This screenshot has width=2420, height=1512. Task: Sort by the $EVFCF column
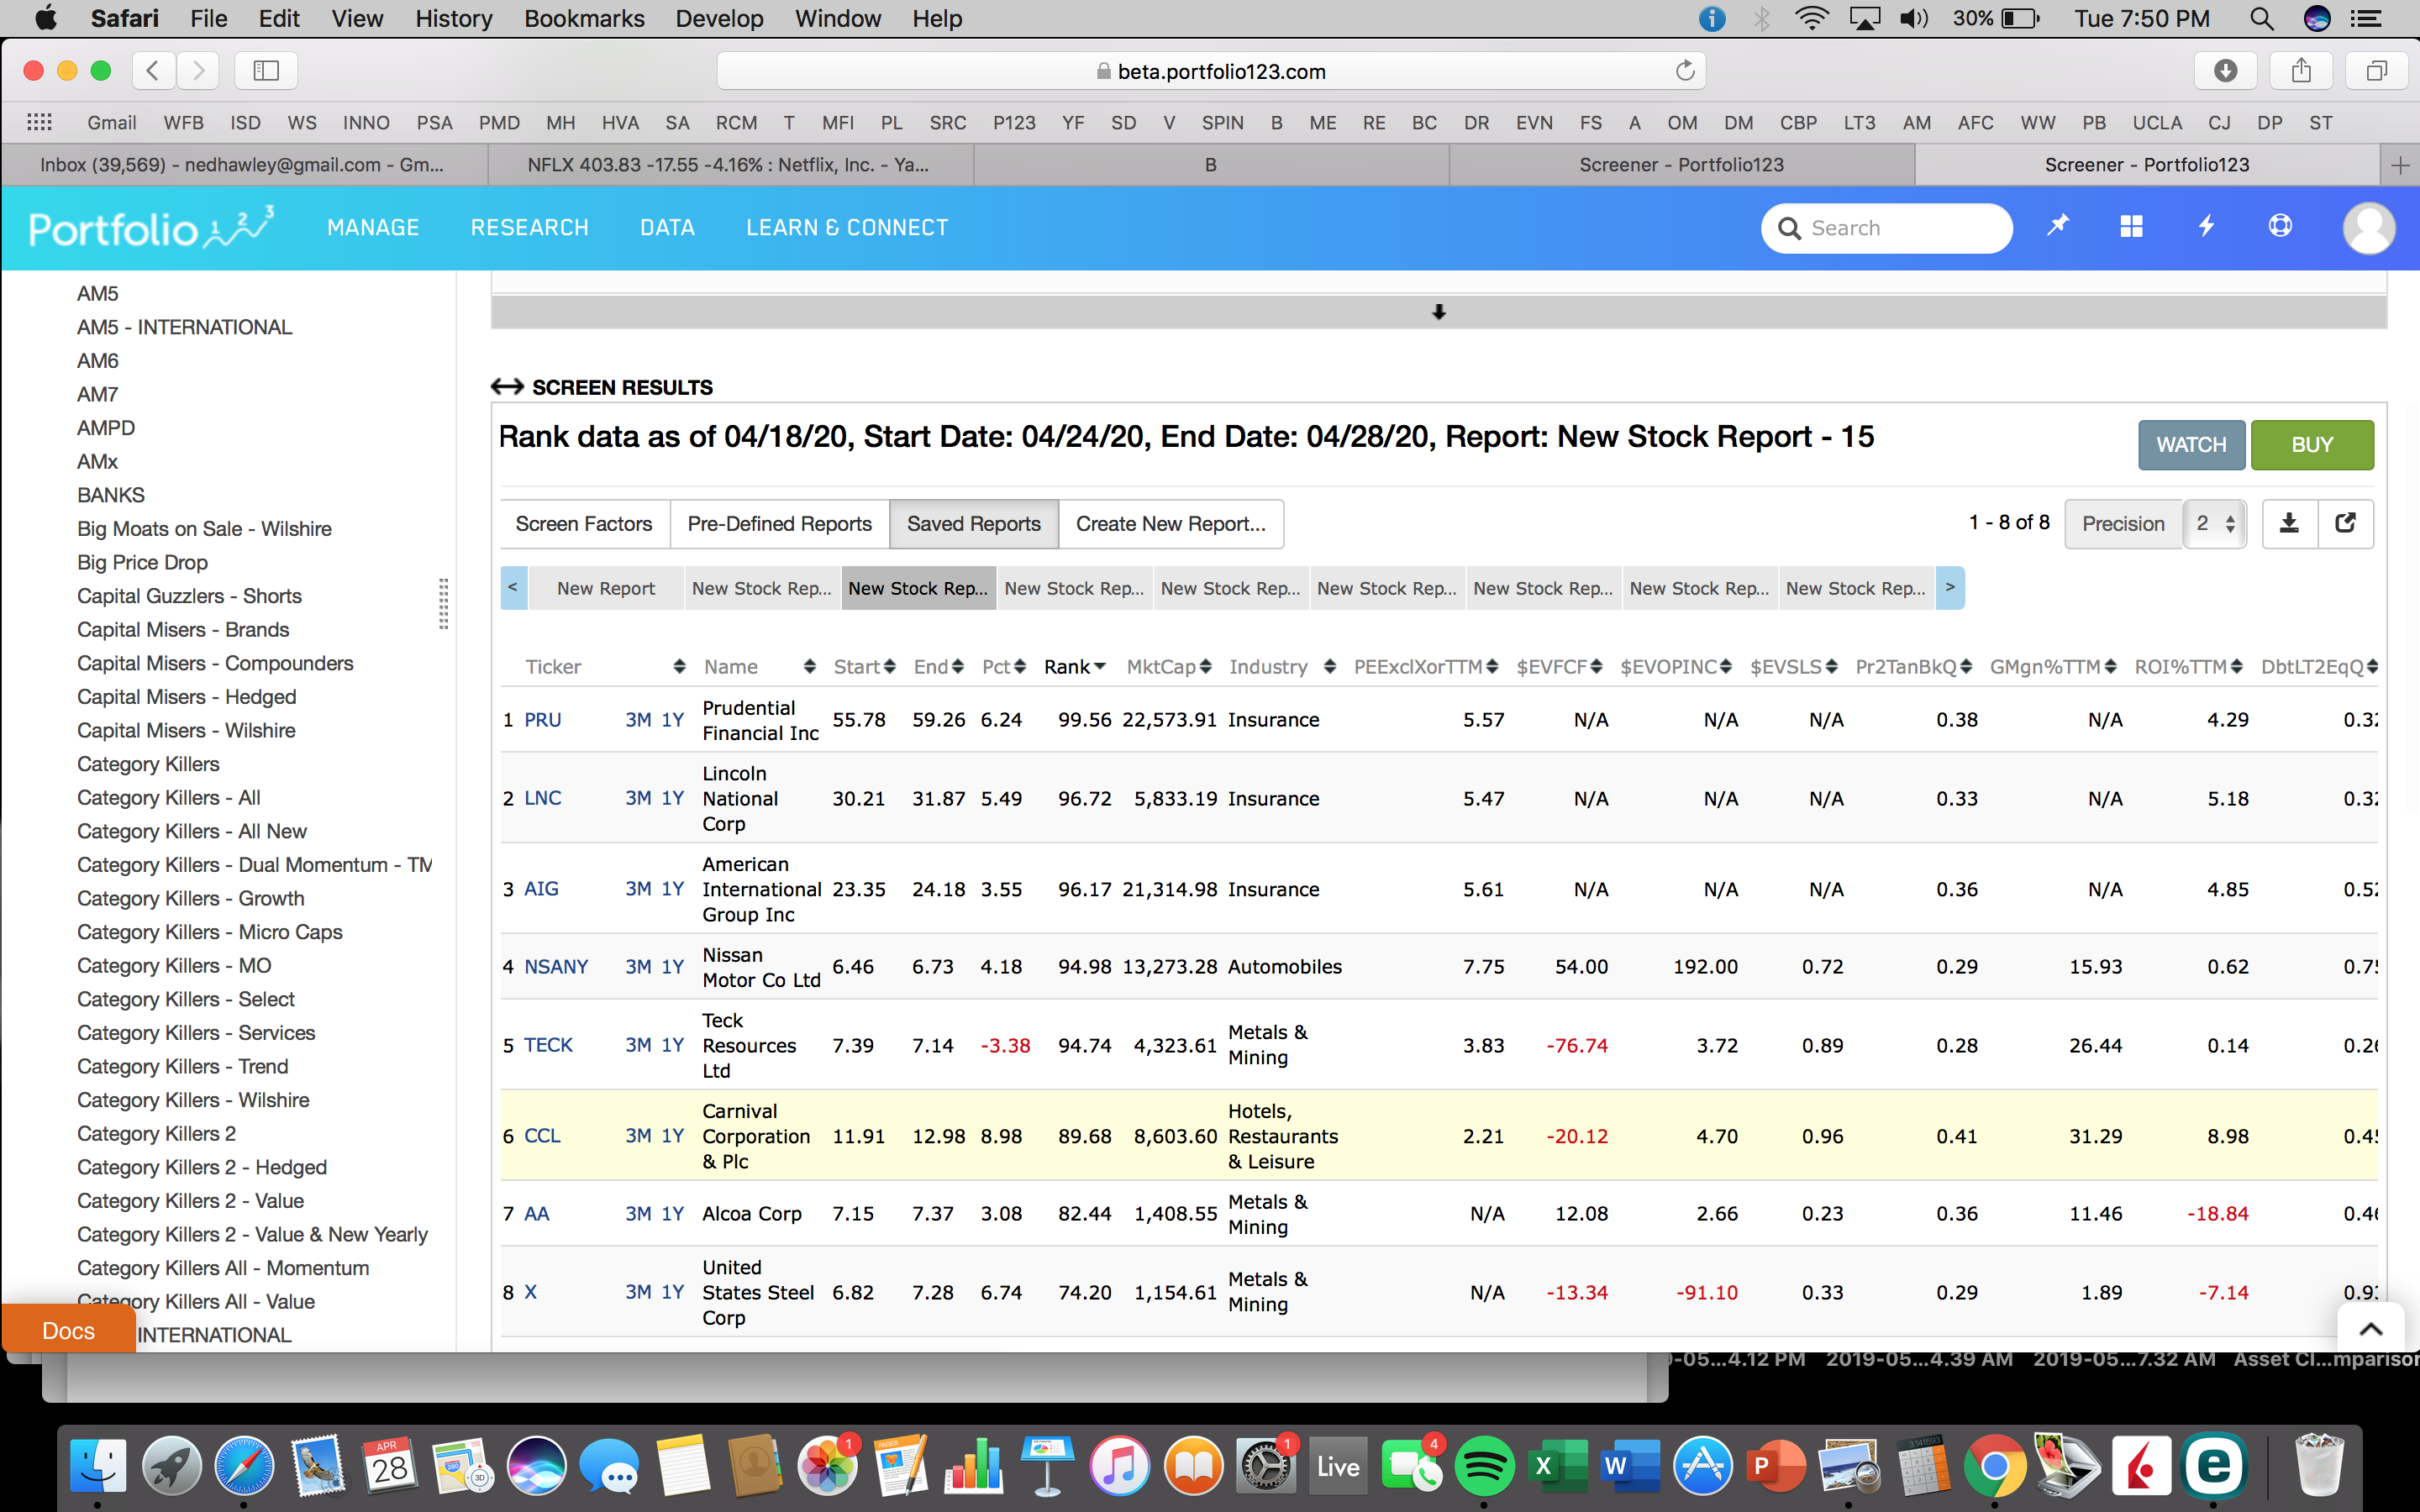click(x=1559, y=667)
